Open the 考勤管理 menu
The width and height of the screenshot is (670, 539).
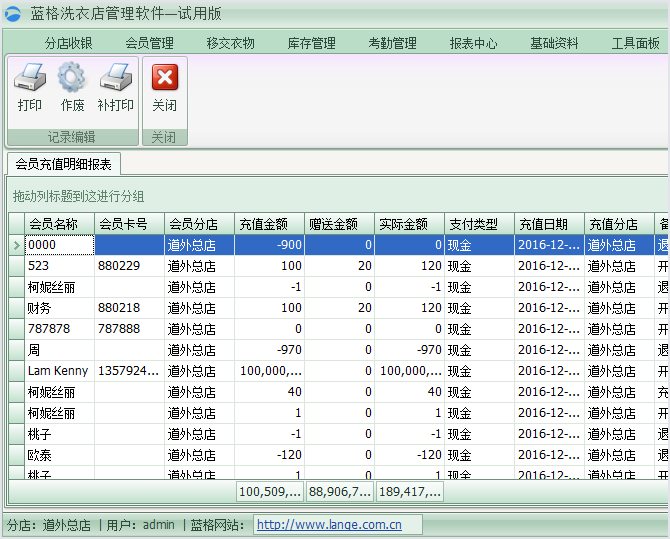(x=393, y=44)
